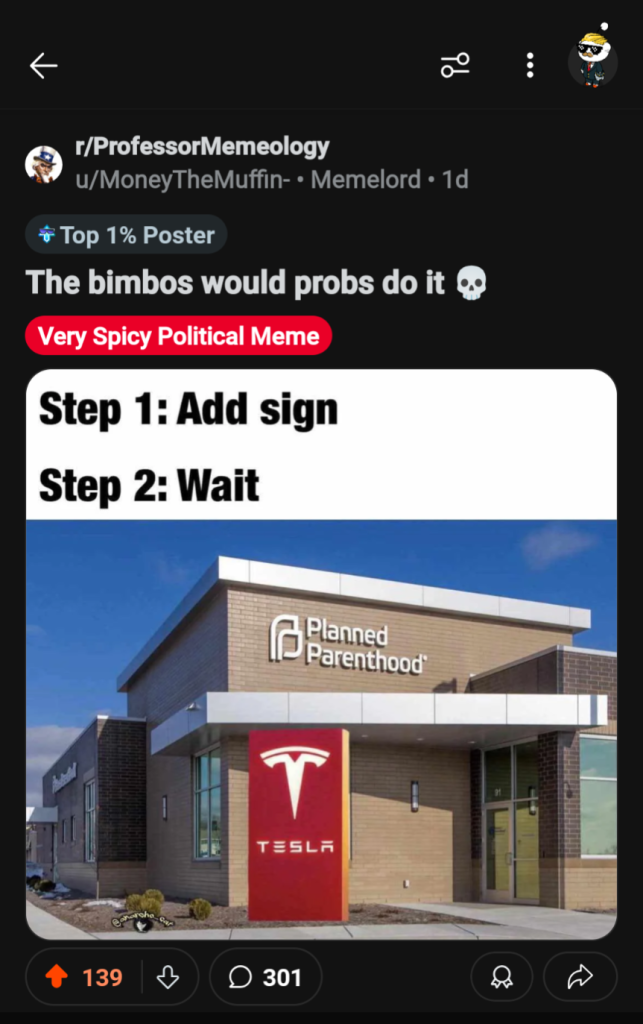Screen dimensions: 643x1024
Task: Go to r/ProfessorMemeology subreddit
Action: click(202, 147)
